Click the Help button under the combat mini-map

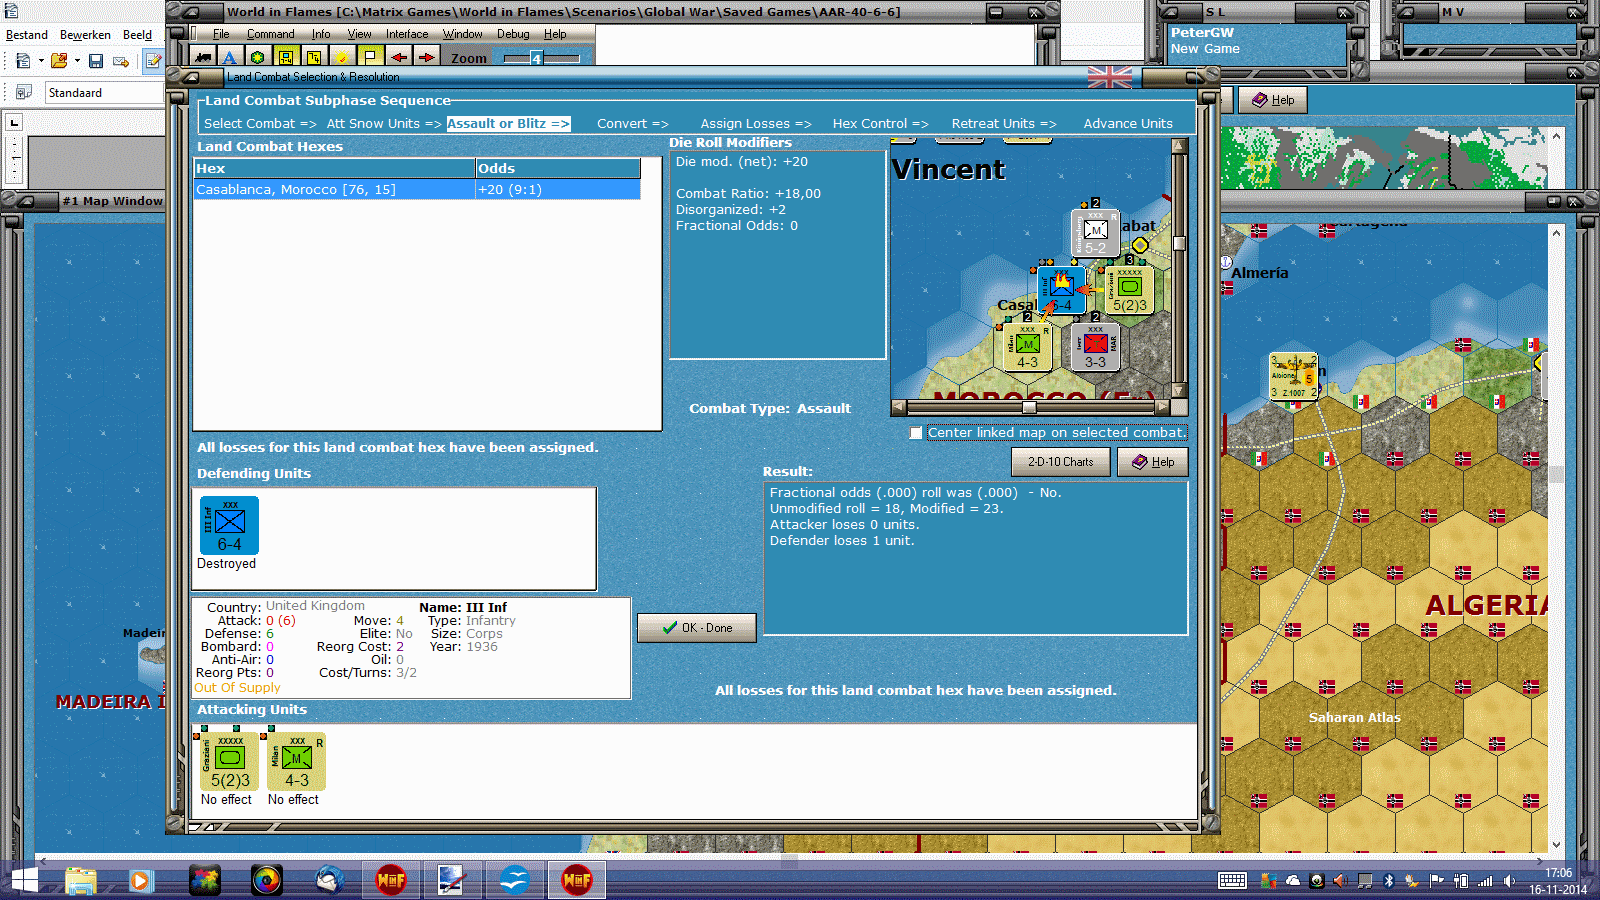point(1153,462)
